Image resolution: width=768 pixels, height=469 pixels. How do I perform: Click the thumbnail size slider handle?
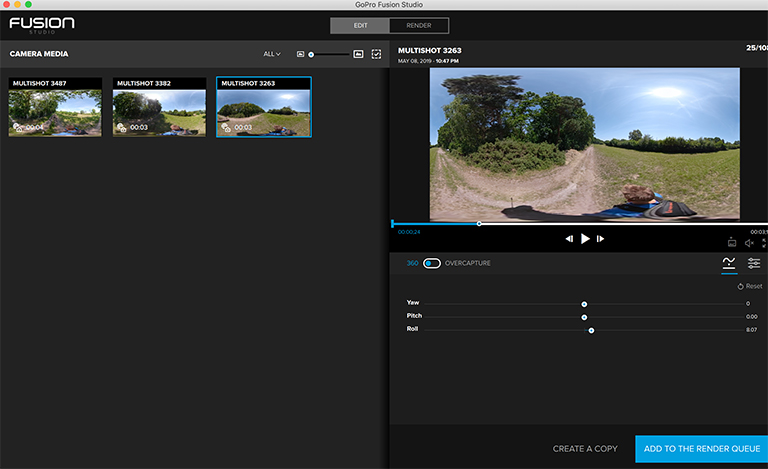pos(311,55)
